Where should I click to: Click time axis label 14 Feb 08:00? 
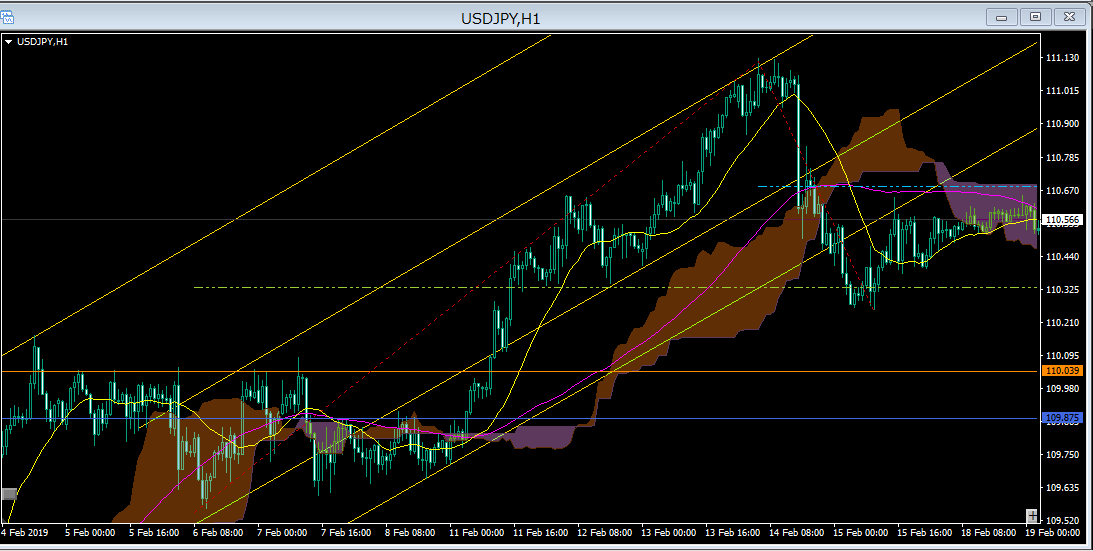click(797, 533)
